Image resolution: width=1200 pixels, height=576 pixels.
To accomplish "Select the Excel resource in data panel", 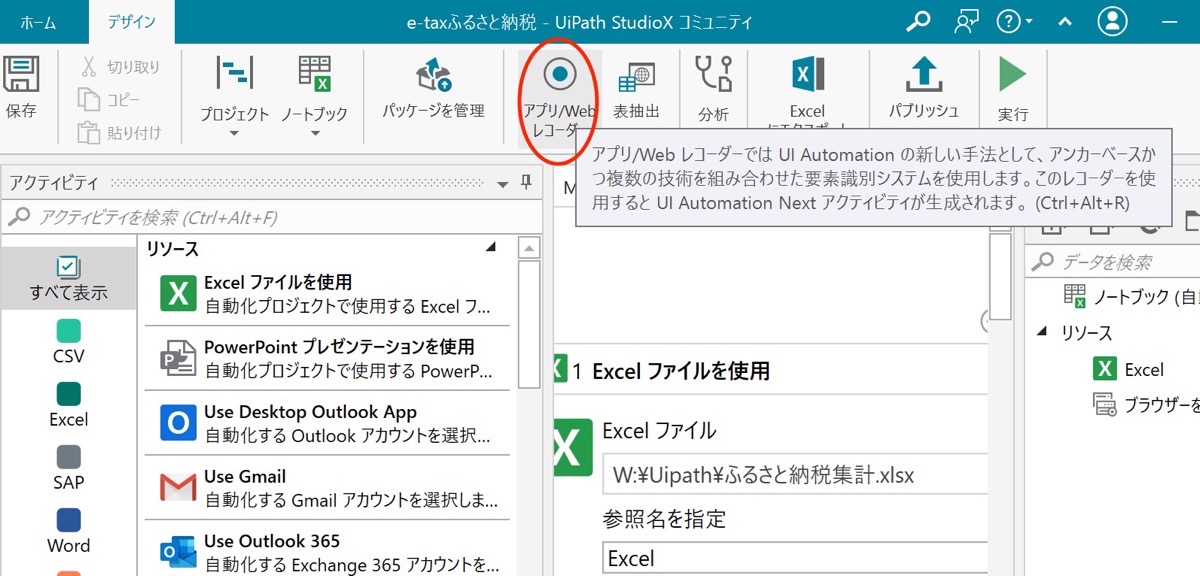I will tap(1129, 369).
